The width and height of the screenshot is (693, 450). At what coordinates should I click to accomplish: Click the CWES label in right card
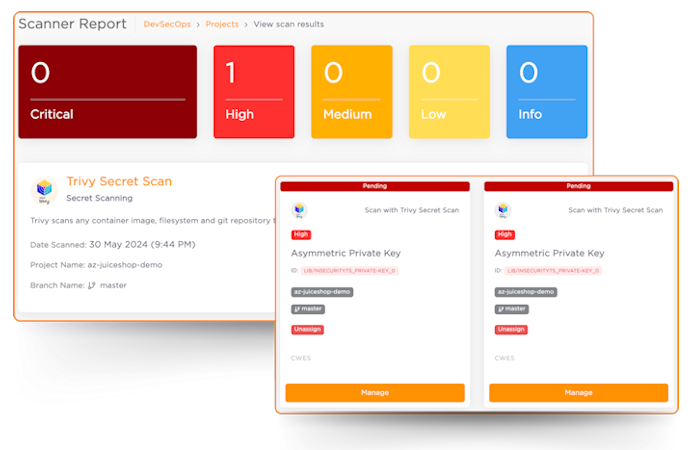tap(505, 358)
